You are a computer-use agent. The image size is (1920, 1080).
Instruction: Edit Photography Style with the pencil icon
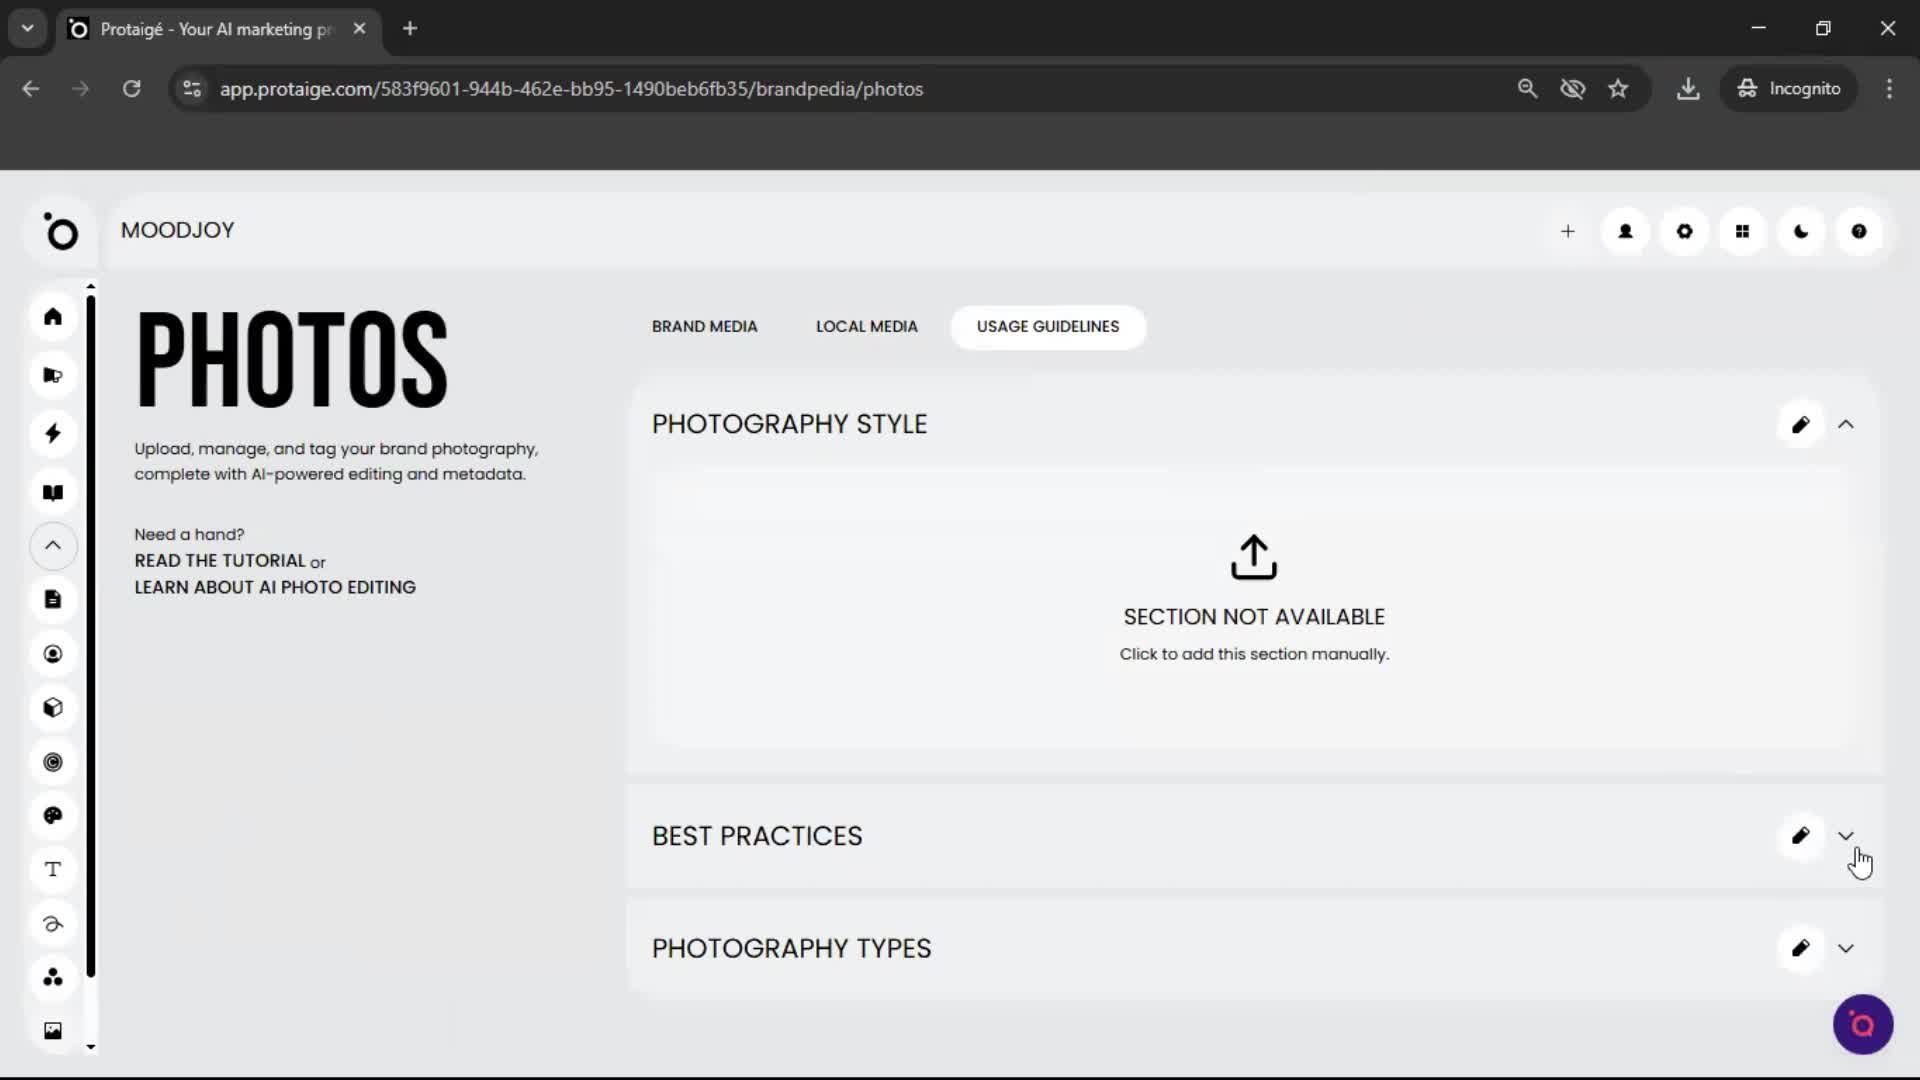1800,423
